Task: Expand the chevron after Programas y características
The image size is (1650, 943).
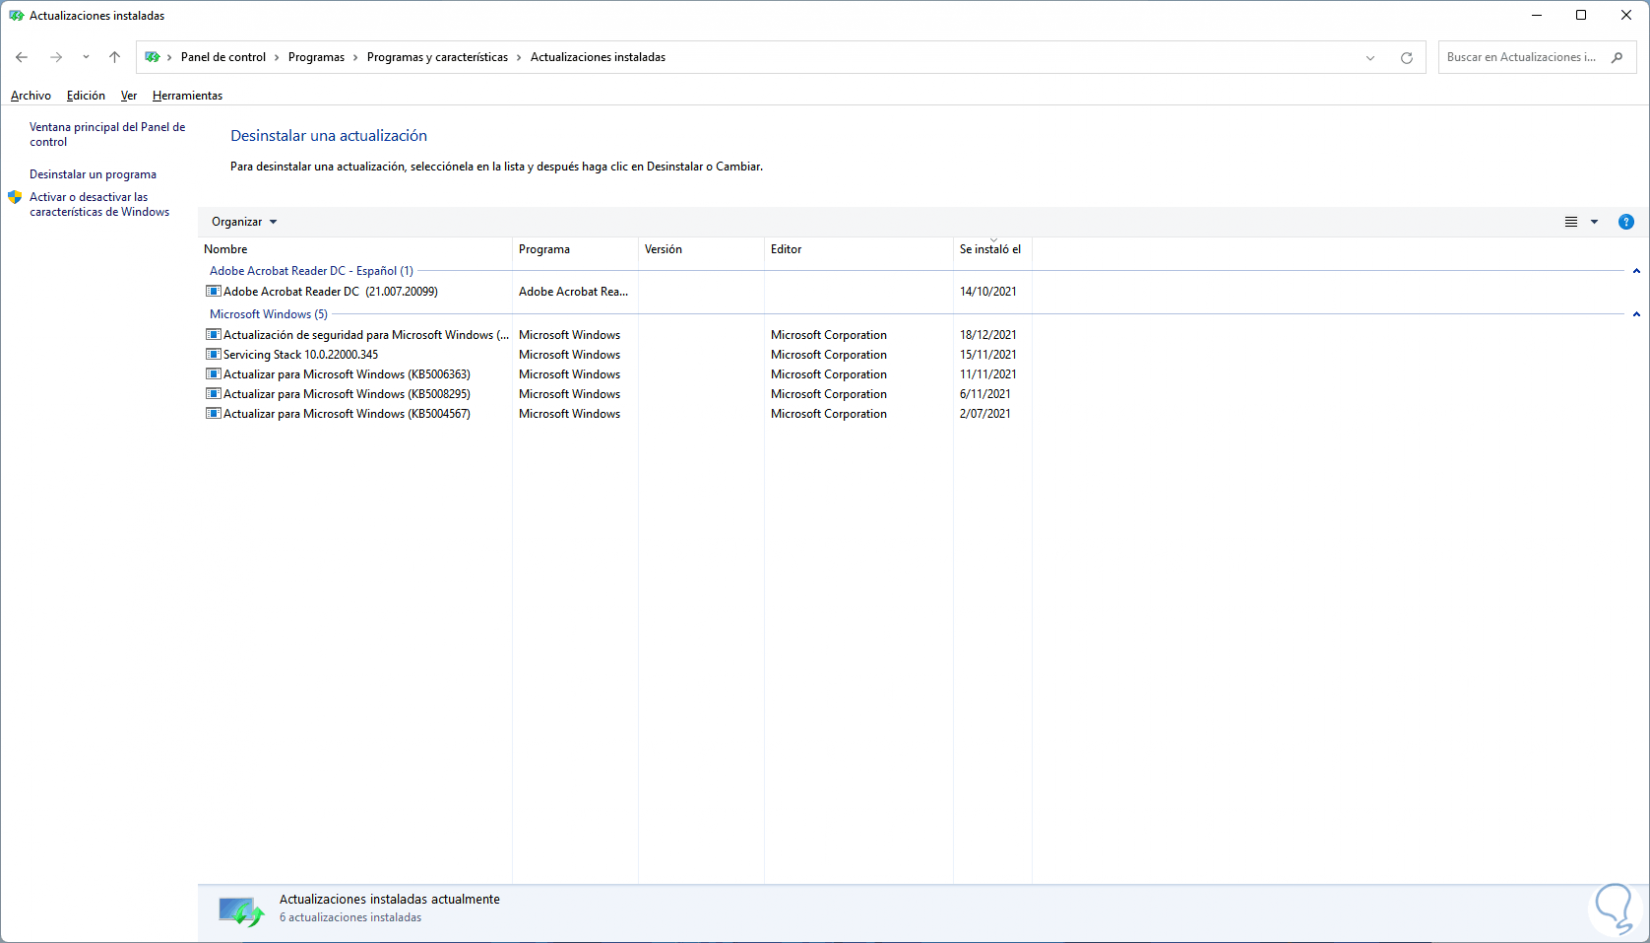Action: pyautogui.click(x=519, y=57)
